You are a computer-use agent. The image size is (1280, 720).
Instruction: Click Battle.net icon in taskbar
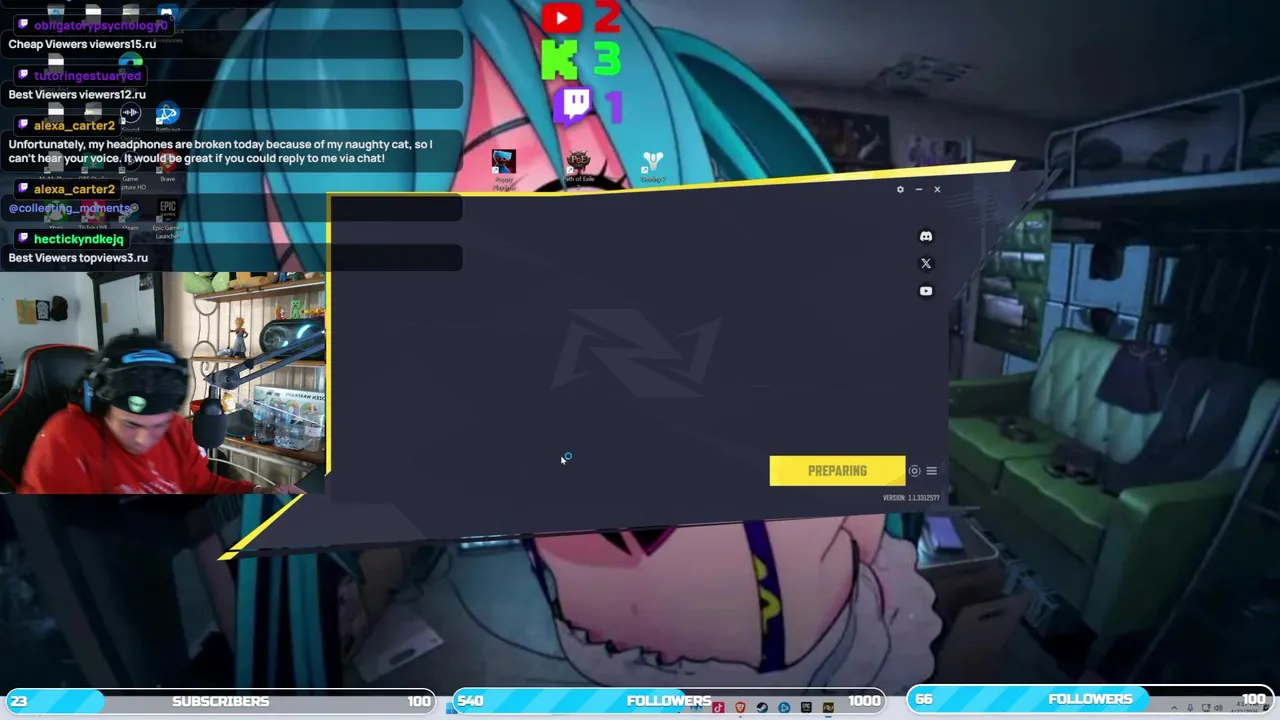point(784,708)
